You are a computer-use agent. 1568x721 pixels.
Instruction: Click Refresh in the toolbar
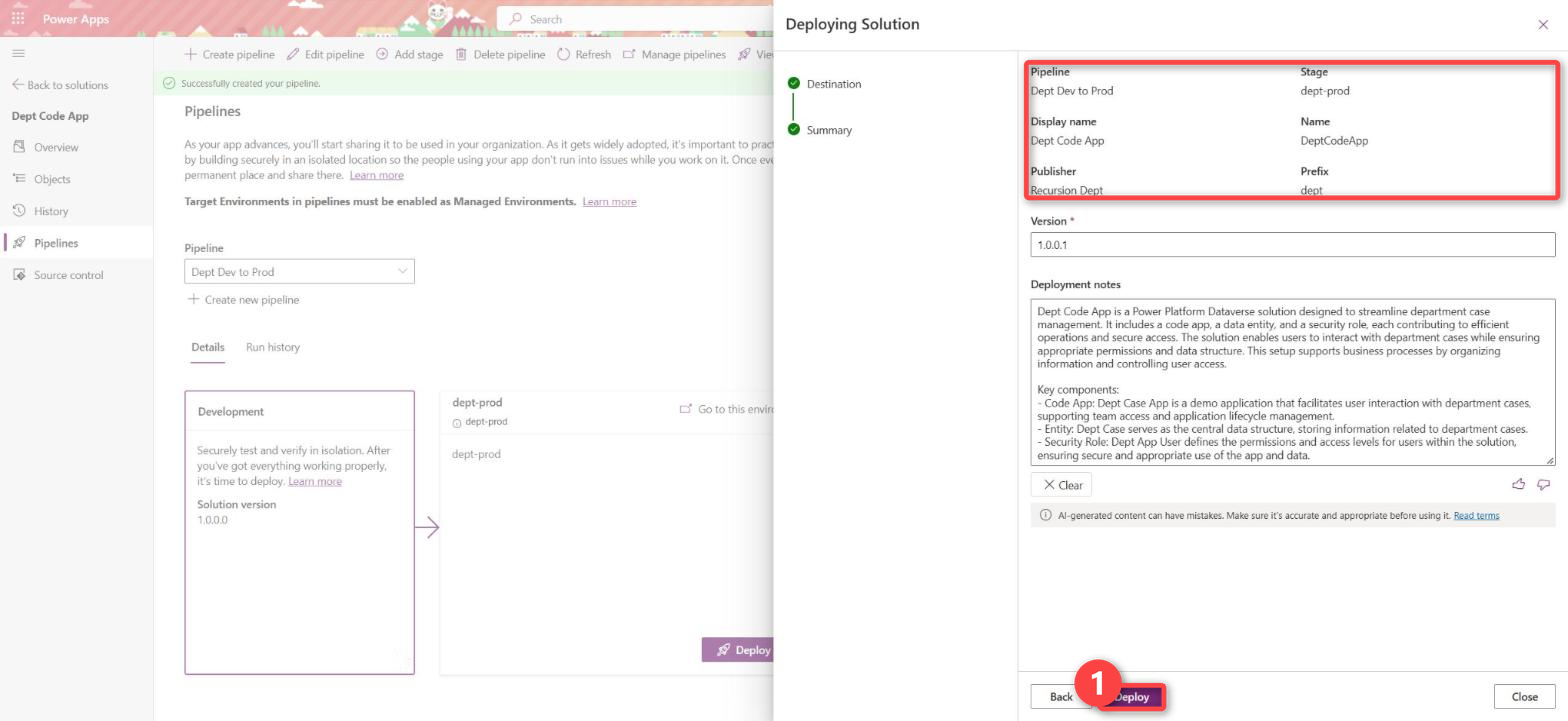pyautogui.click(x=584, y=54)
